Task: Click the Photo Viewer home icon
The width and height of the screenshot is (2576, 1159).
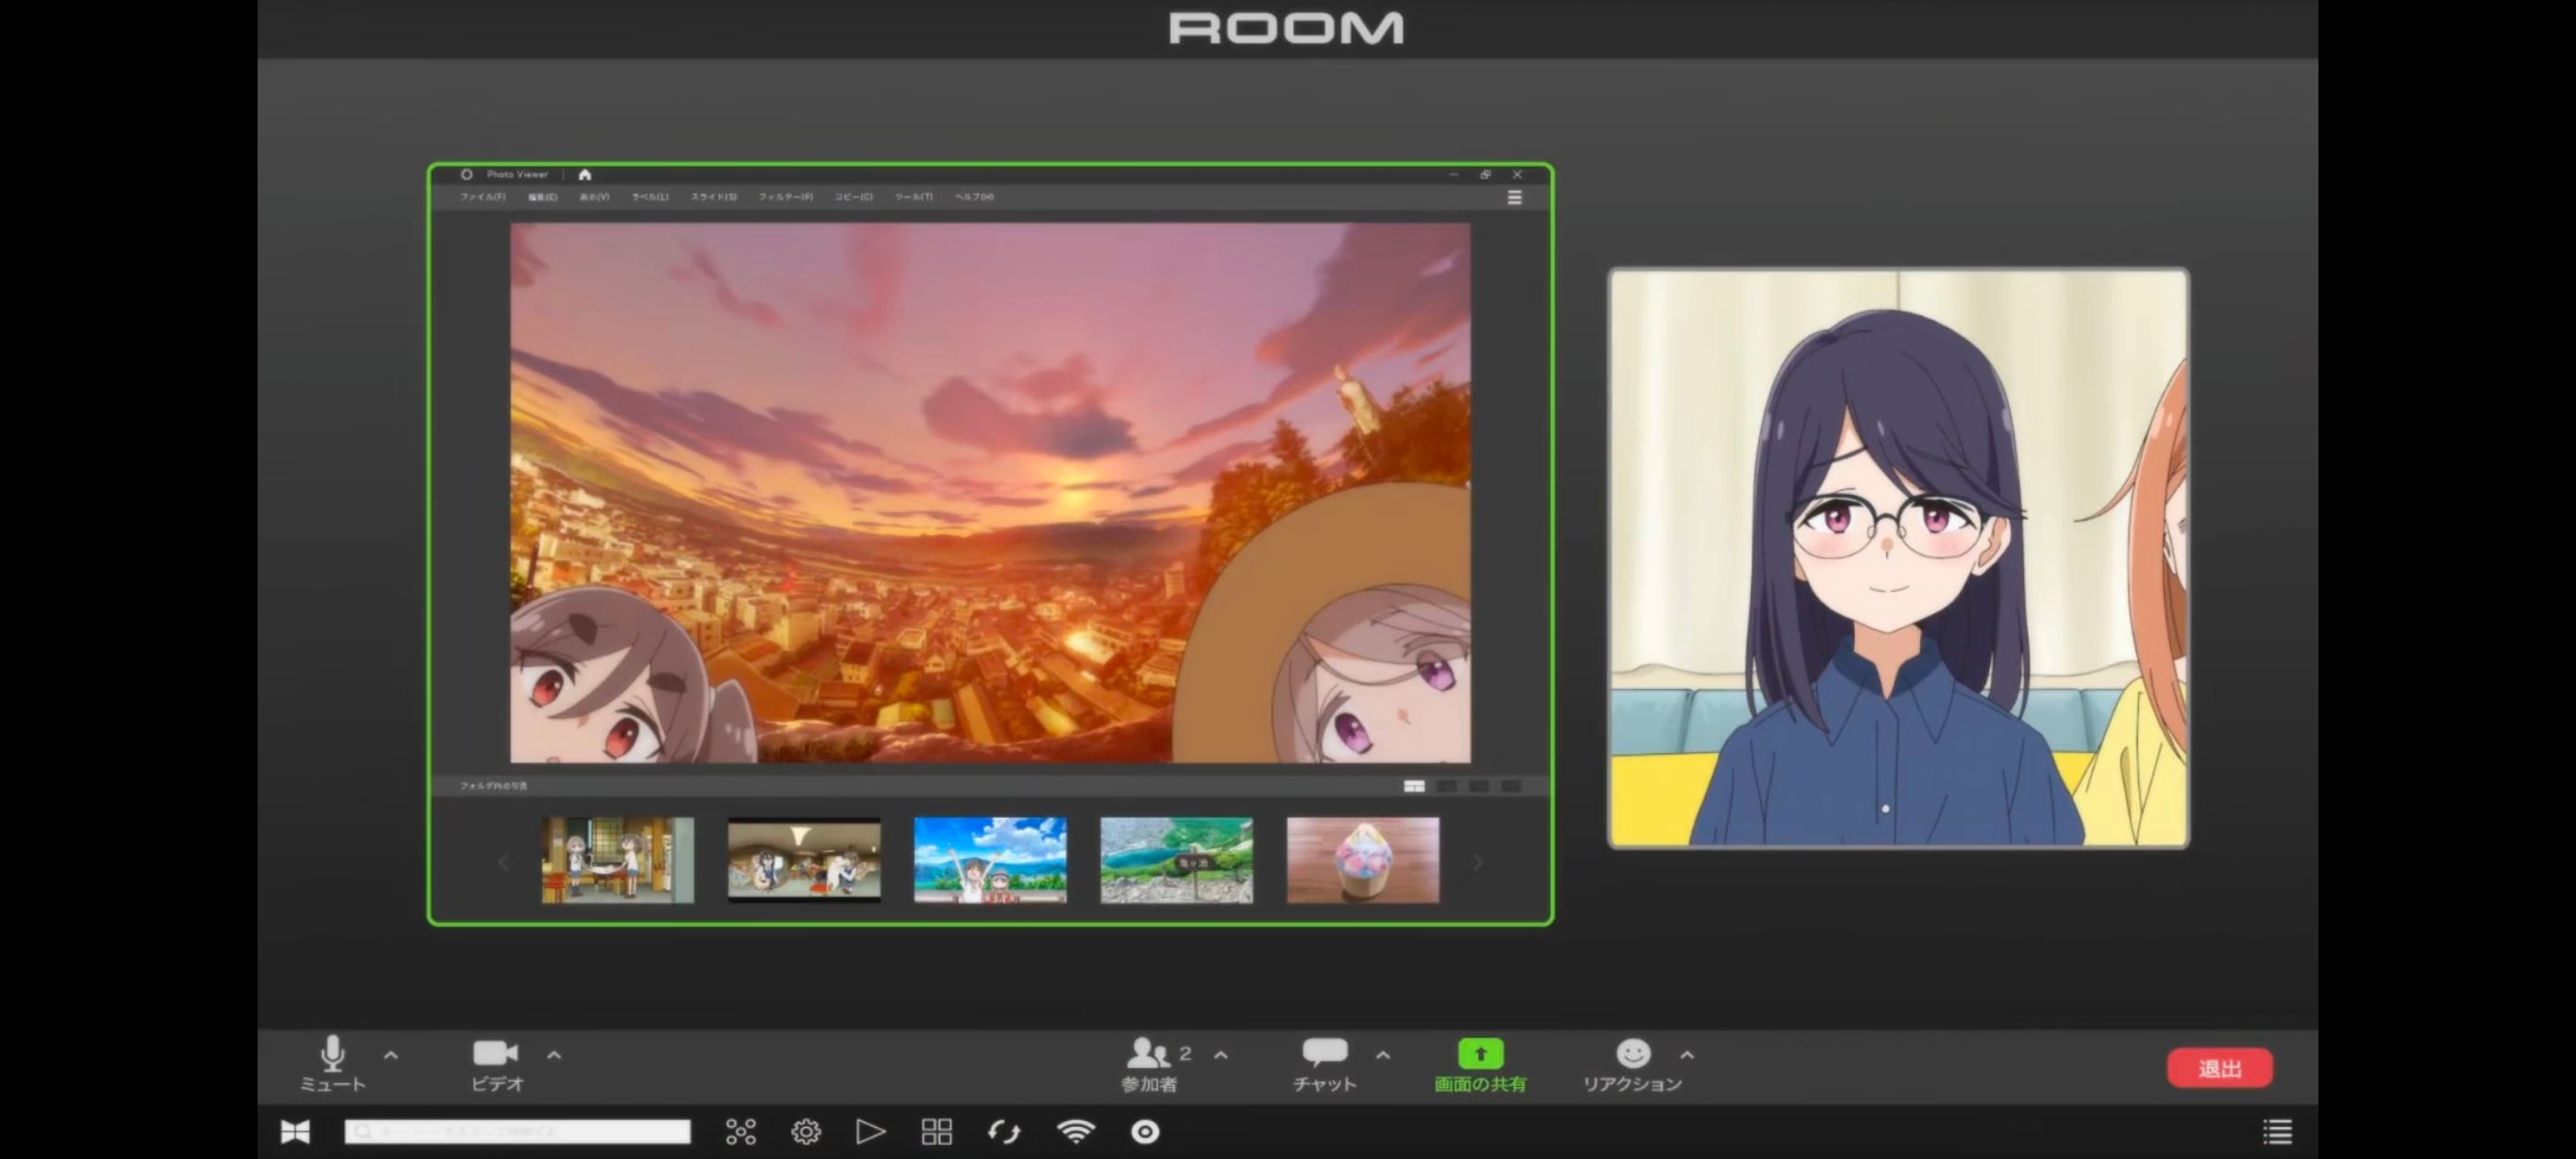Action: click(585, 175)
